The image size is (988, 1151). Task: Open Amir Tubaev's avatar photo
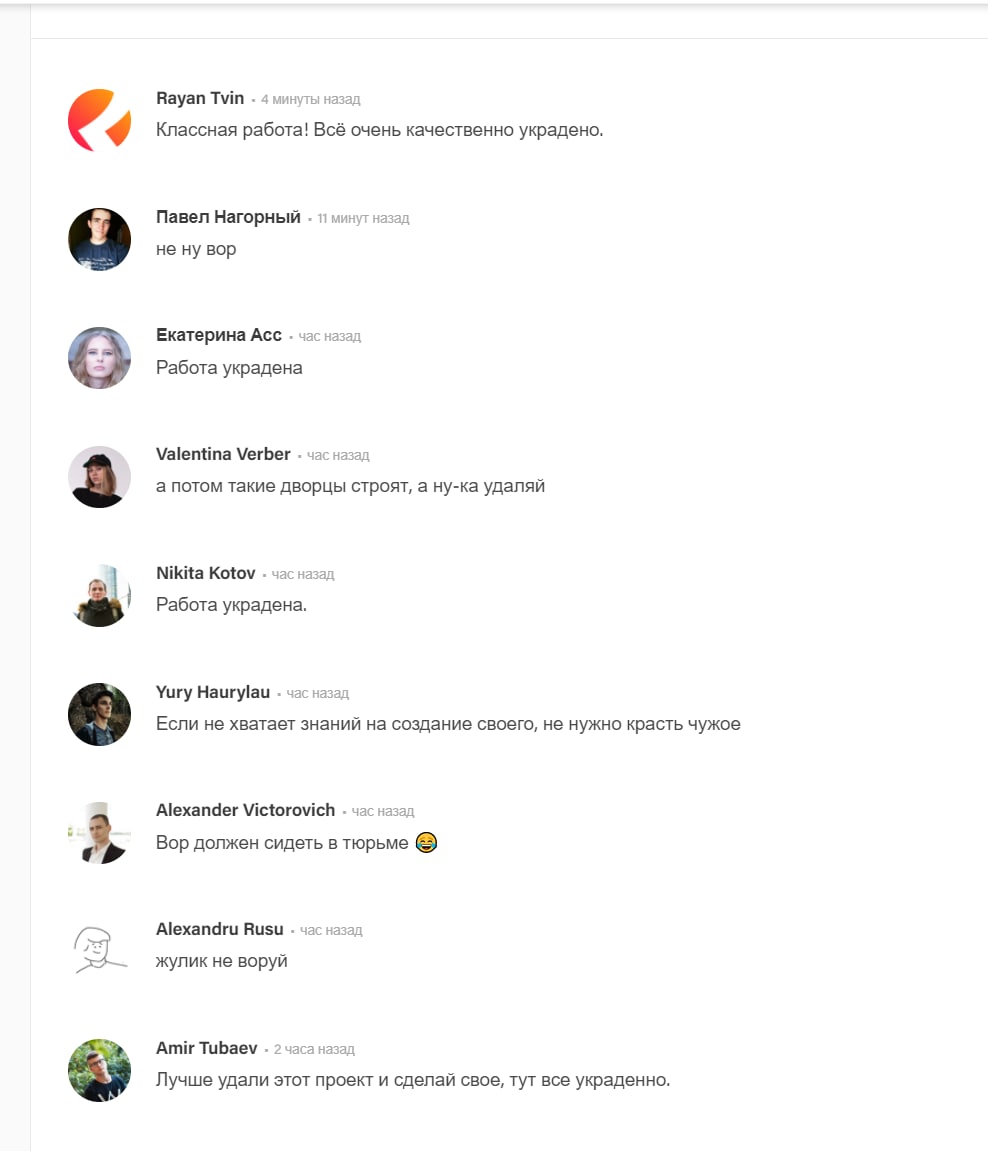click(x=99, y=1070)
